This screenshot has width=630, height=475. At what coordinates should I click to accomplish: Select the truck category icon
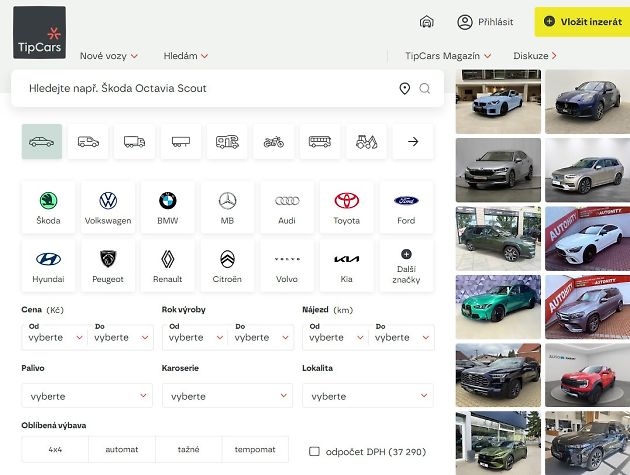(135, 141)
